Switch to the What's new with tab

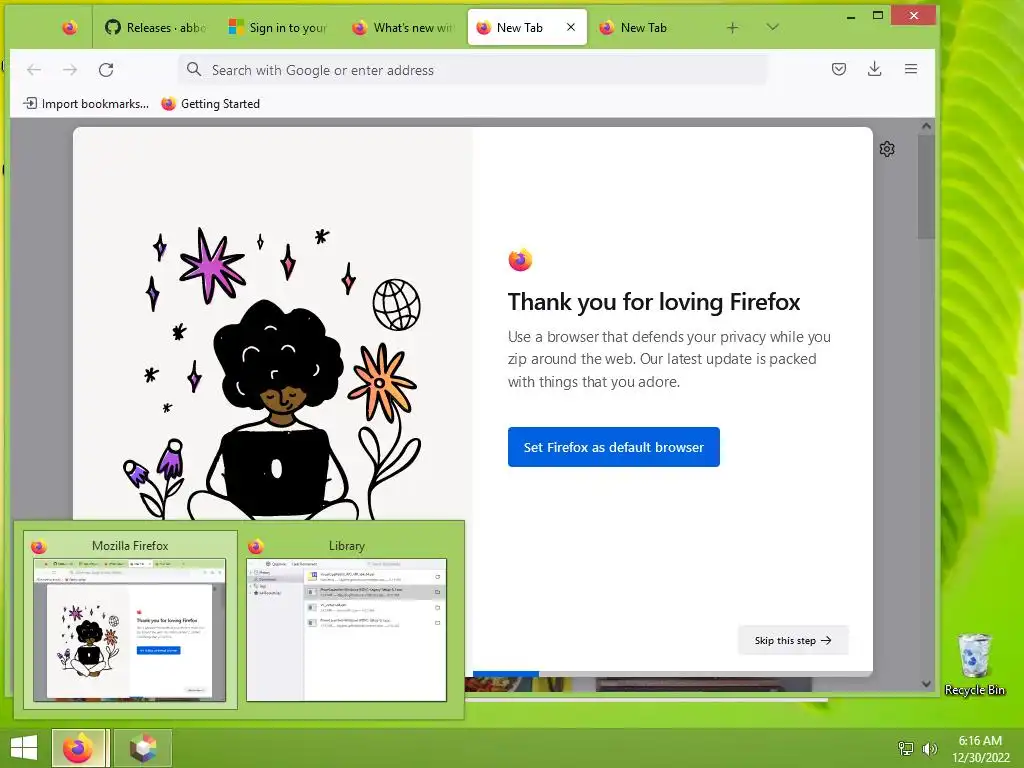(402, 27)
